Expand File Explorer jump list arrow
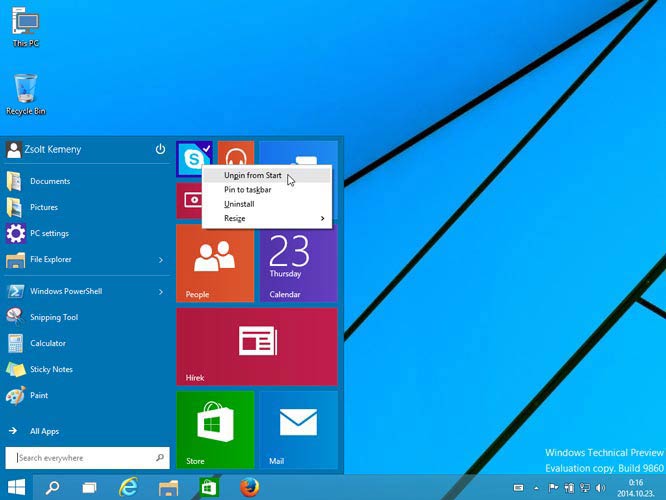666x500 pixels. tap(161, 260)
